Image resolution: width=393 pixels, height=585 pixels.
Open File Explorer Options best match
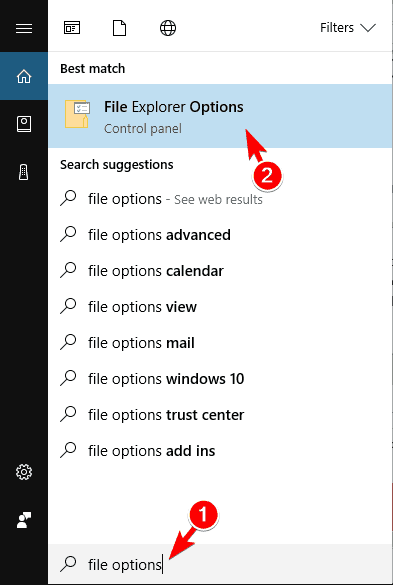point(220,116)
